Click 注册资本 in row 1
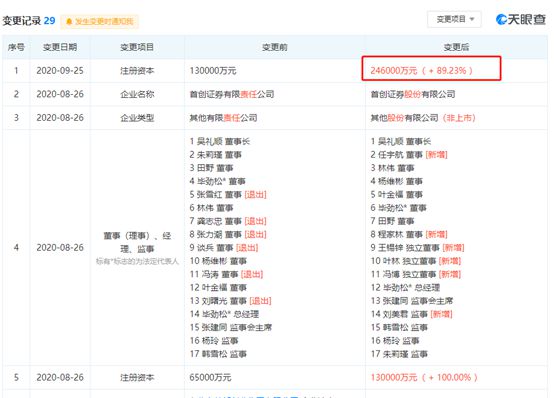The height and width of the screenshot is (398, 554). (x=137, y=71)
